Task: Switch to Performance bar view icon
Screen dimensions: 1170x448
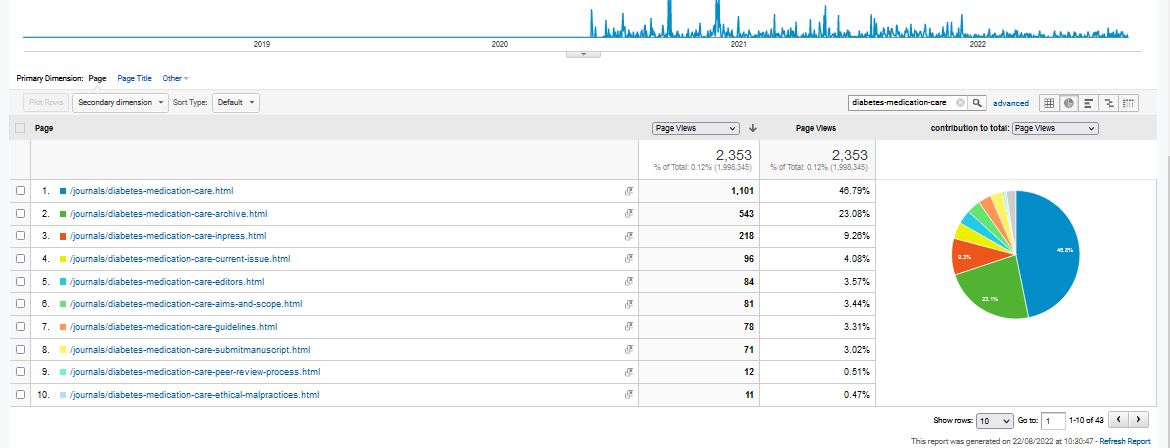Action: tap(1089, 103)
